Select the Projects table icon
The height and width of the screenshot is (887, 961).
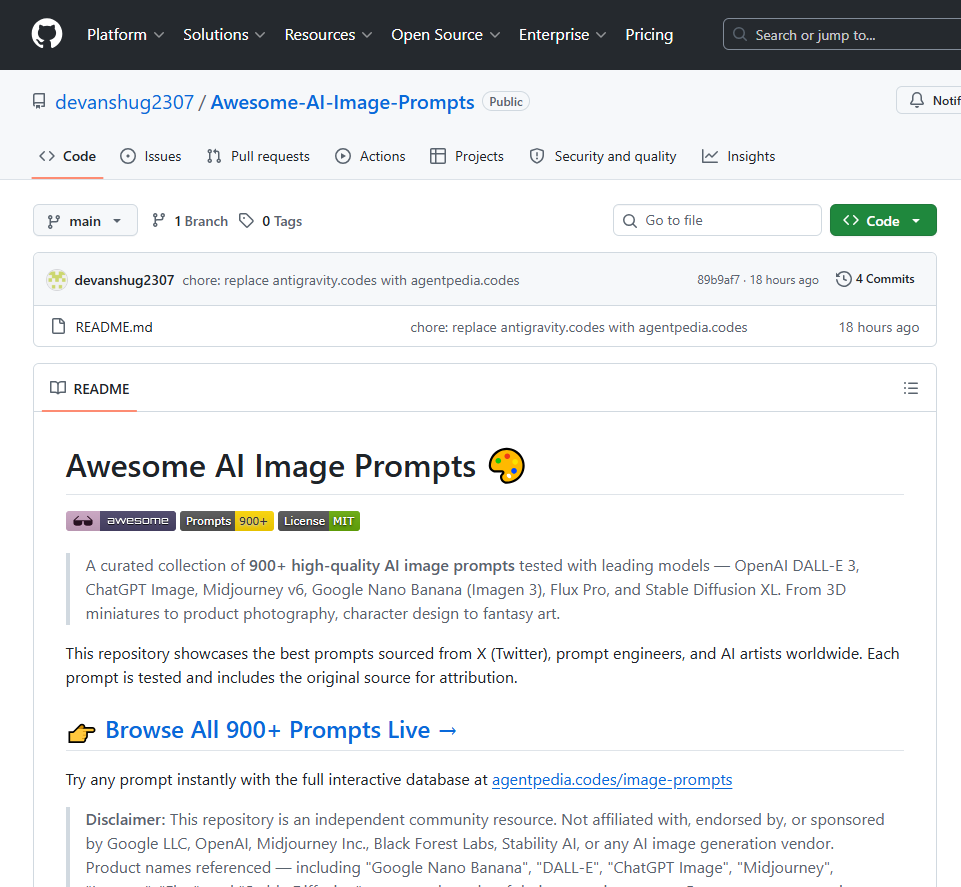click(x=438, y=156)
